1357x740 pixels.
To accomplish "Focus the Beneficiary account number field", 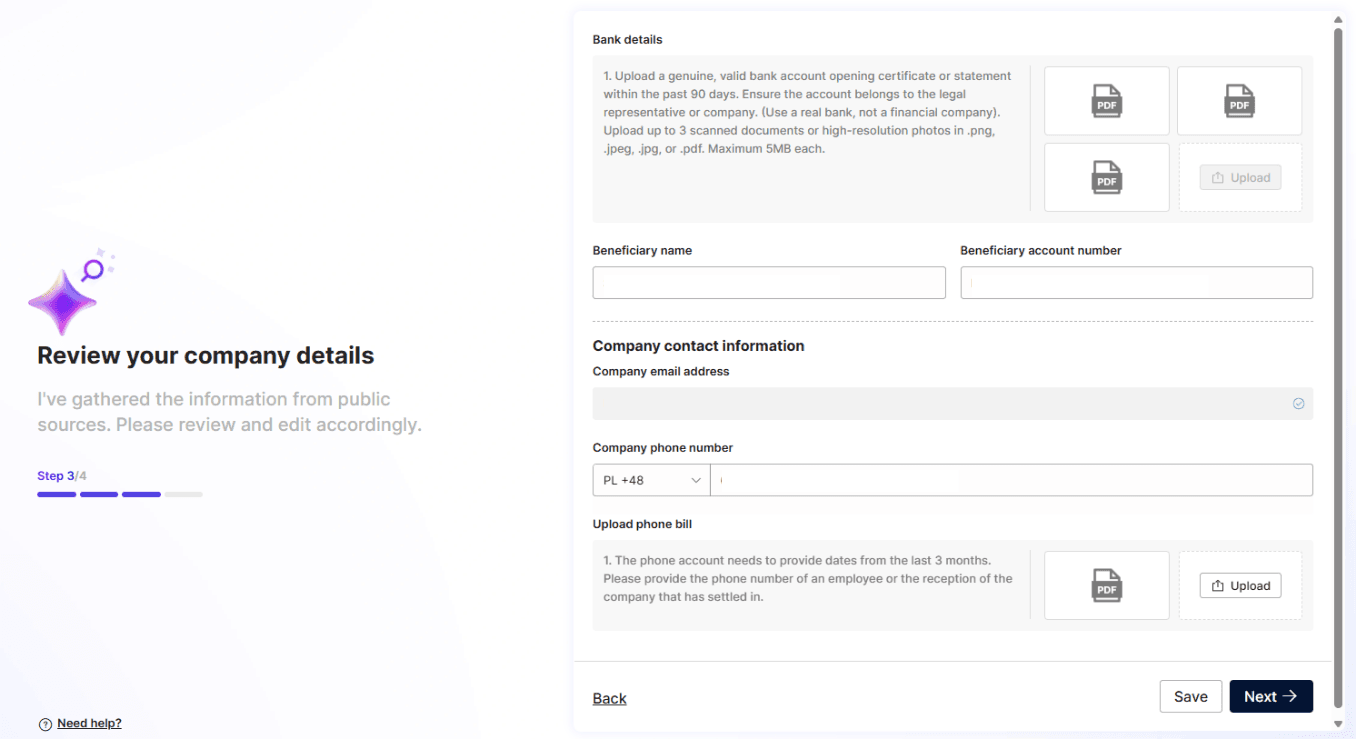I will coord(1136,283).
